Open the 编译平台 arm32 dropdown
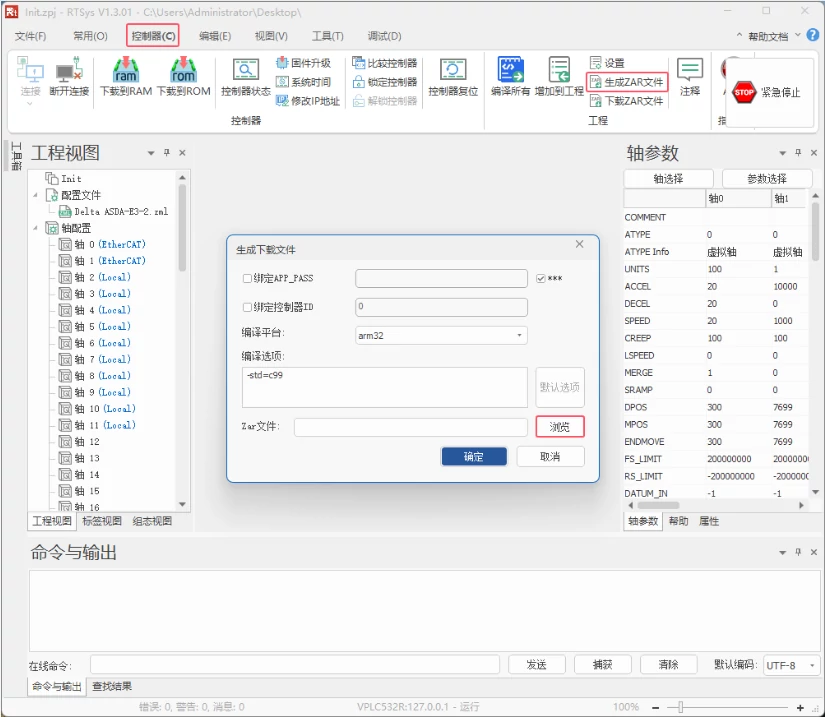Image resolution: width=825 pixels, height=717 pixels. tap(441, 336)
